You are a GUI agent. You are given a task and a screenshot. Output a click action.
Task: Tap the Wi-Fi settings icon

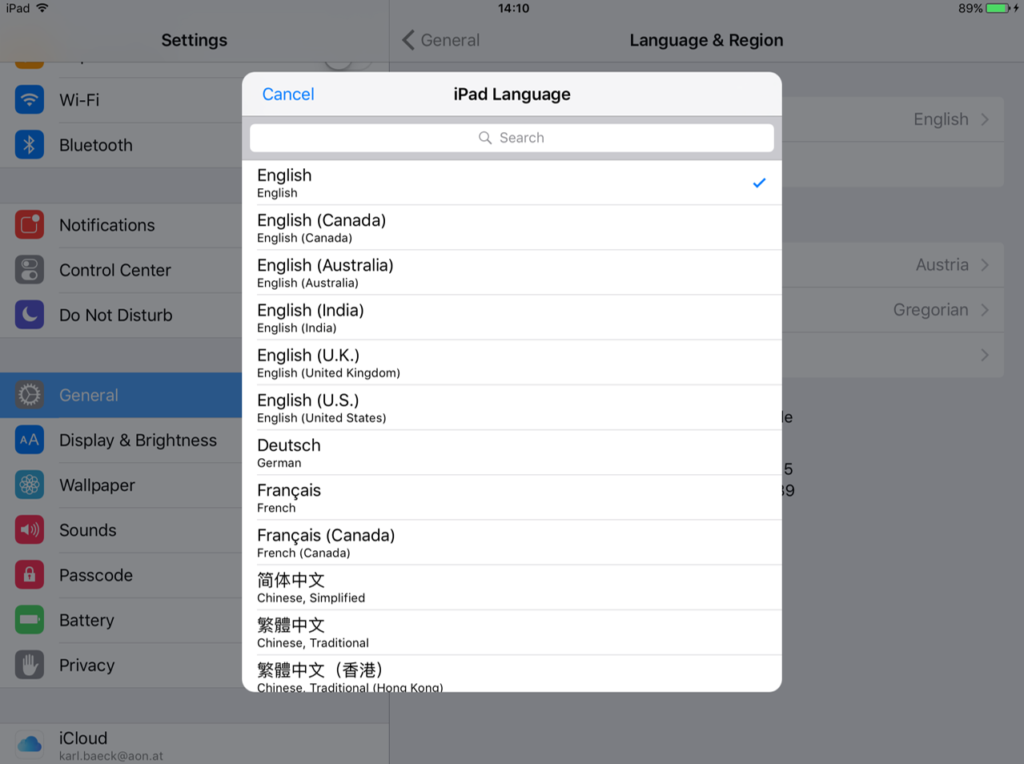click(x=29, y=100)
